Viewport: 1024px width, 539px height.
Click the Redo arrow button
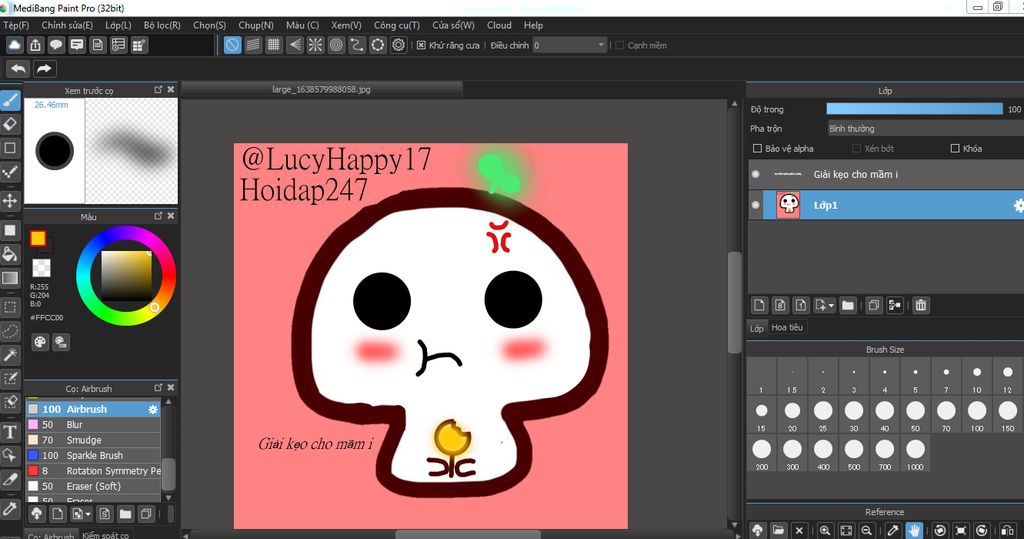pos(44,69)
